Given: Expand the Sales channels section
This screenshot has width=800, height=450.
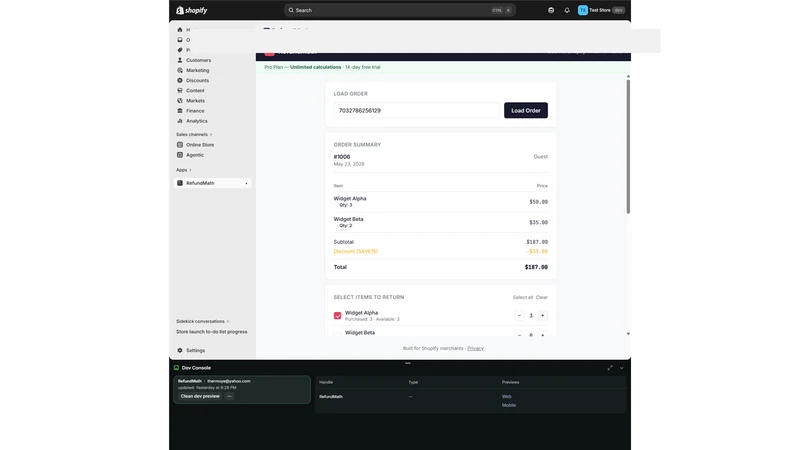Looking at the screenshot, I should pyautogui.click(x=194, y=135).
